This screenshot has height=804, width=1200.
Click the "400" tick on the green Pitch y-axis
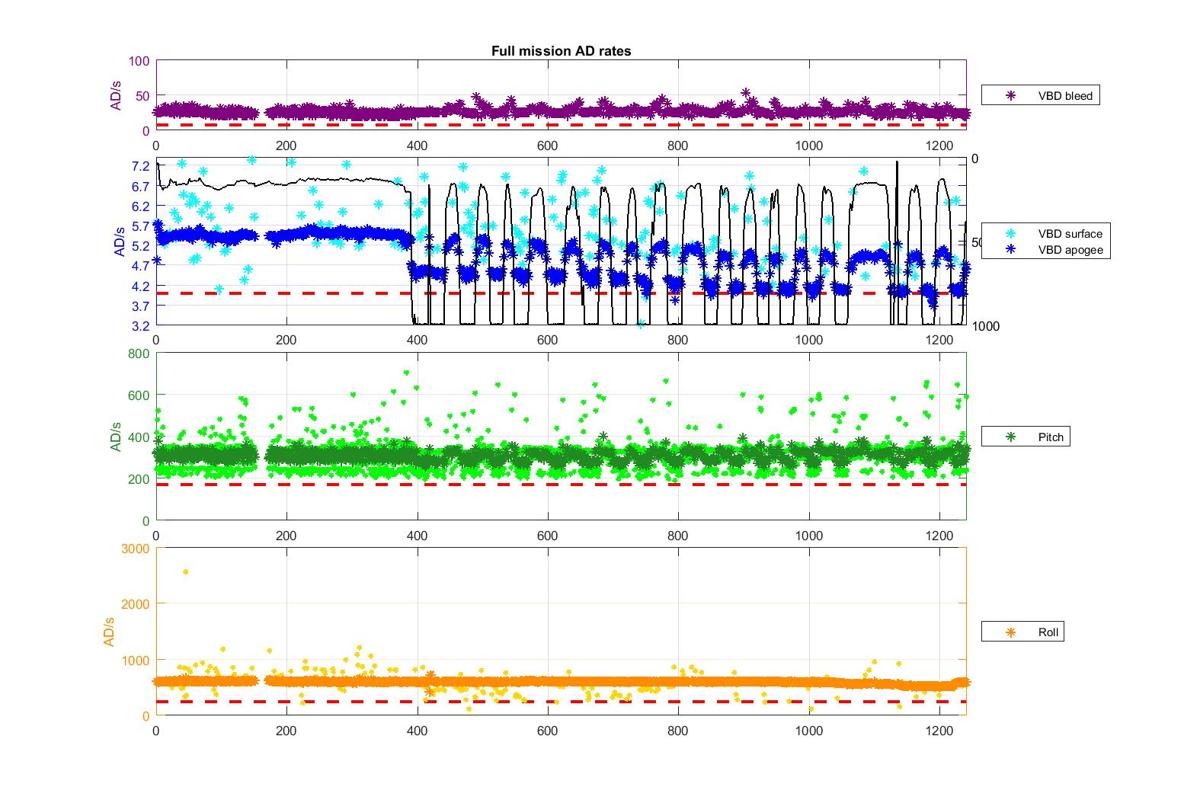(139, 437)
